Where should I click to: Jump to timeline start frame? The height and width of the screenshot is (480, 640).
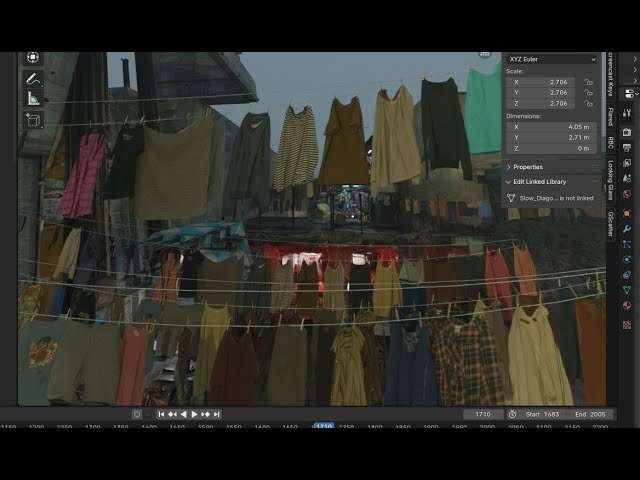tap(161, 414)
